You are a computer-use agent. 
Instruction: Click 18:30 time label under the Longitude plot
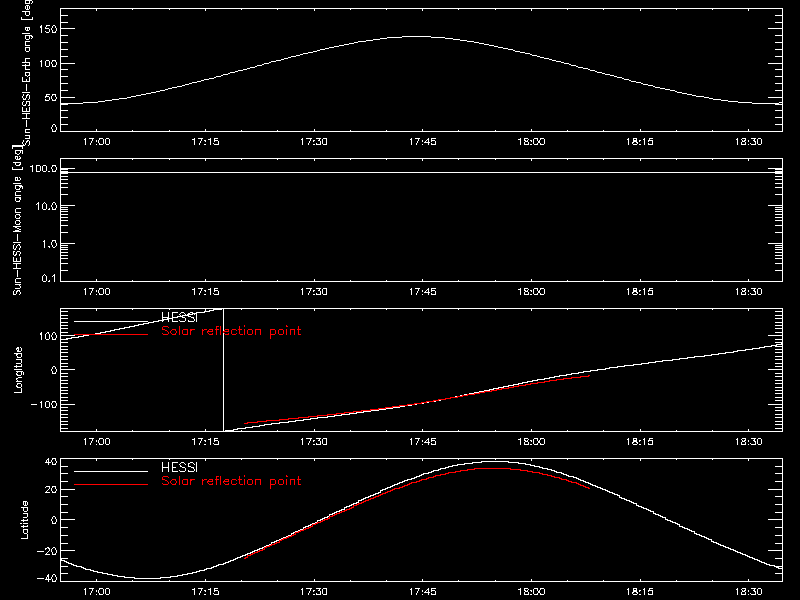pos(748,442)
